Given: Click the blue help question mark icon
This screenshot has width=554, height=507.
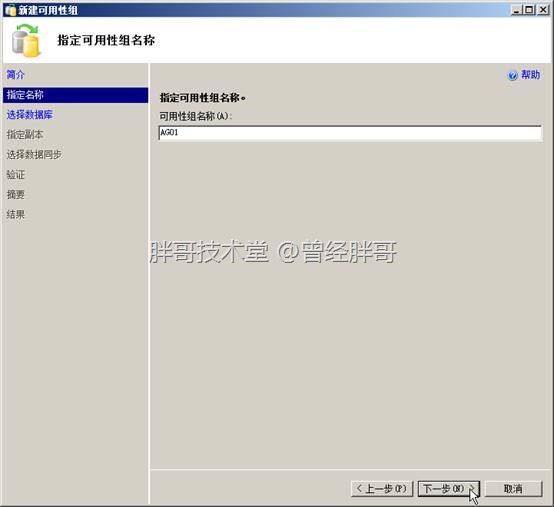Looking at the screenshot, I should pyautogui.click(x=512, y=75).
